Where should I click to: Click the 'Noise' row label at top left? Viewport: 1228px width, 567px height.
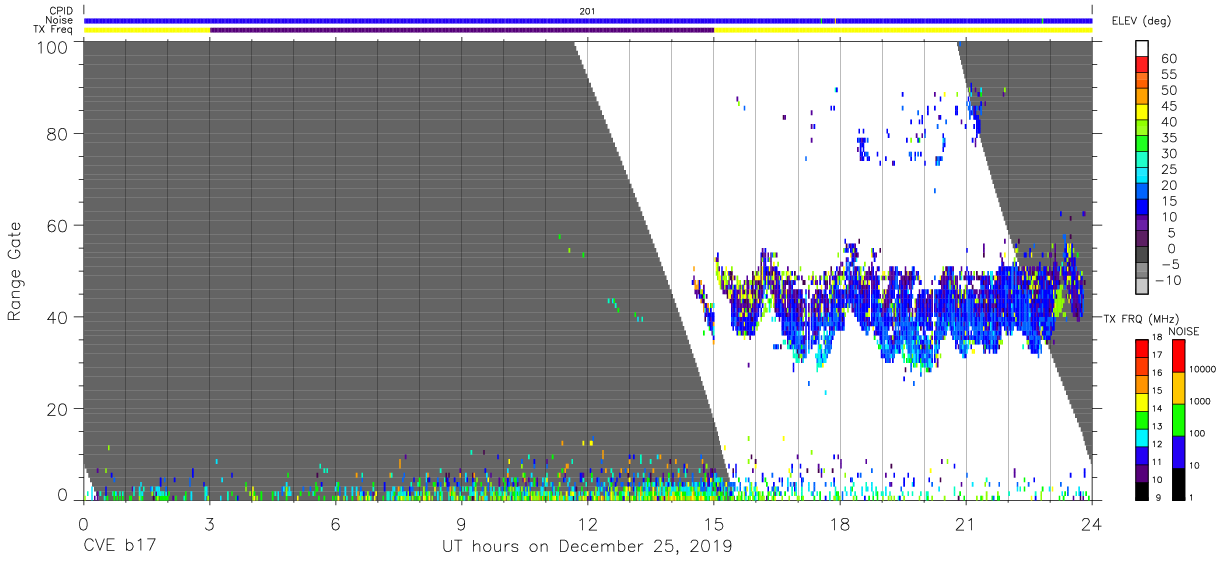[59, 20]
